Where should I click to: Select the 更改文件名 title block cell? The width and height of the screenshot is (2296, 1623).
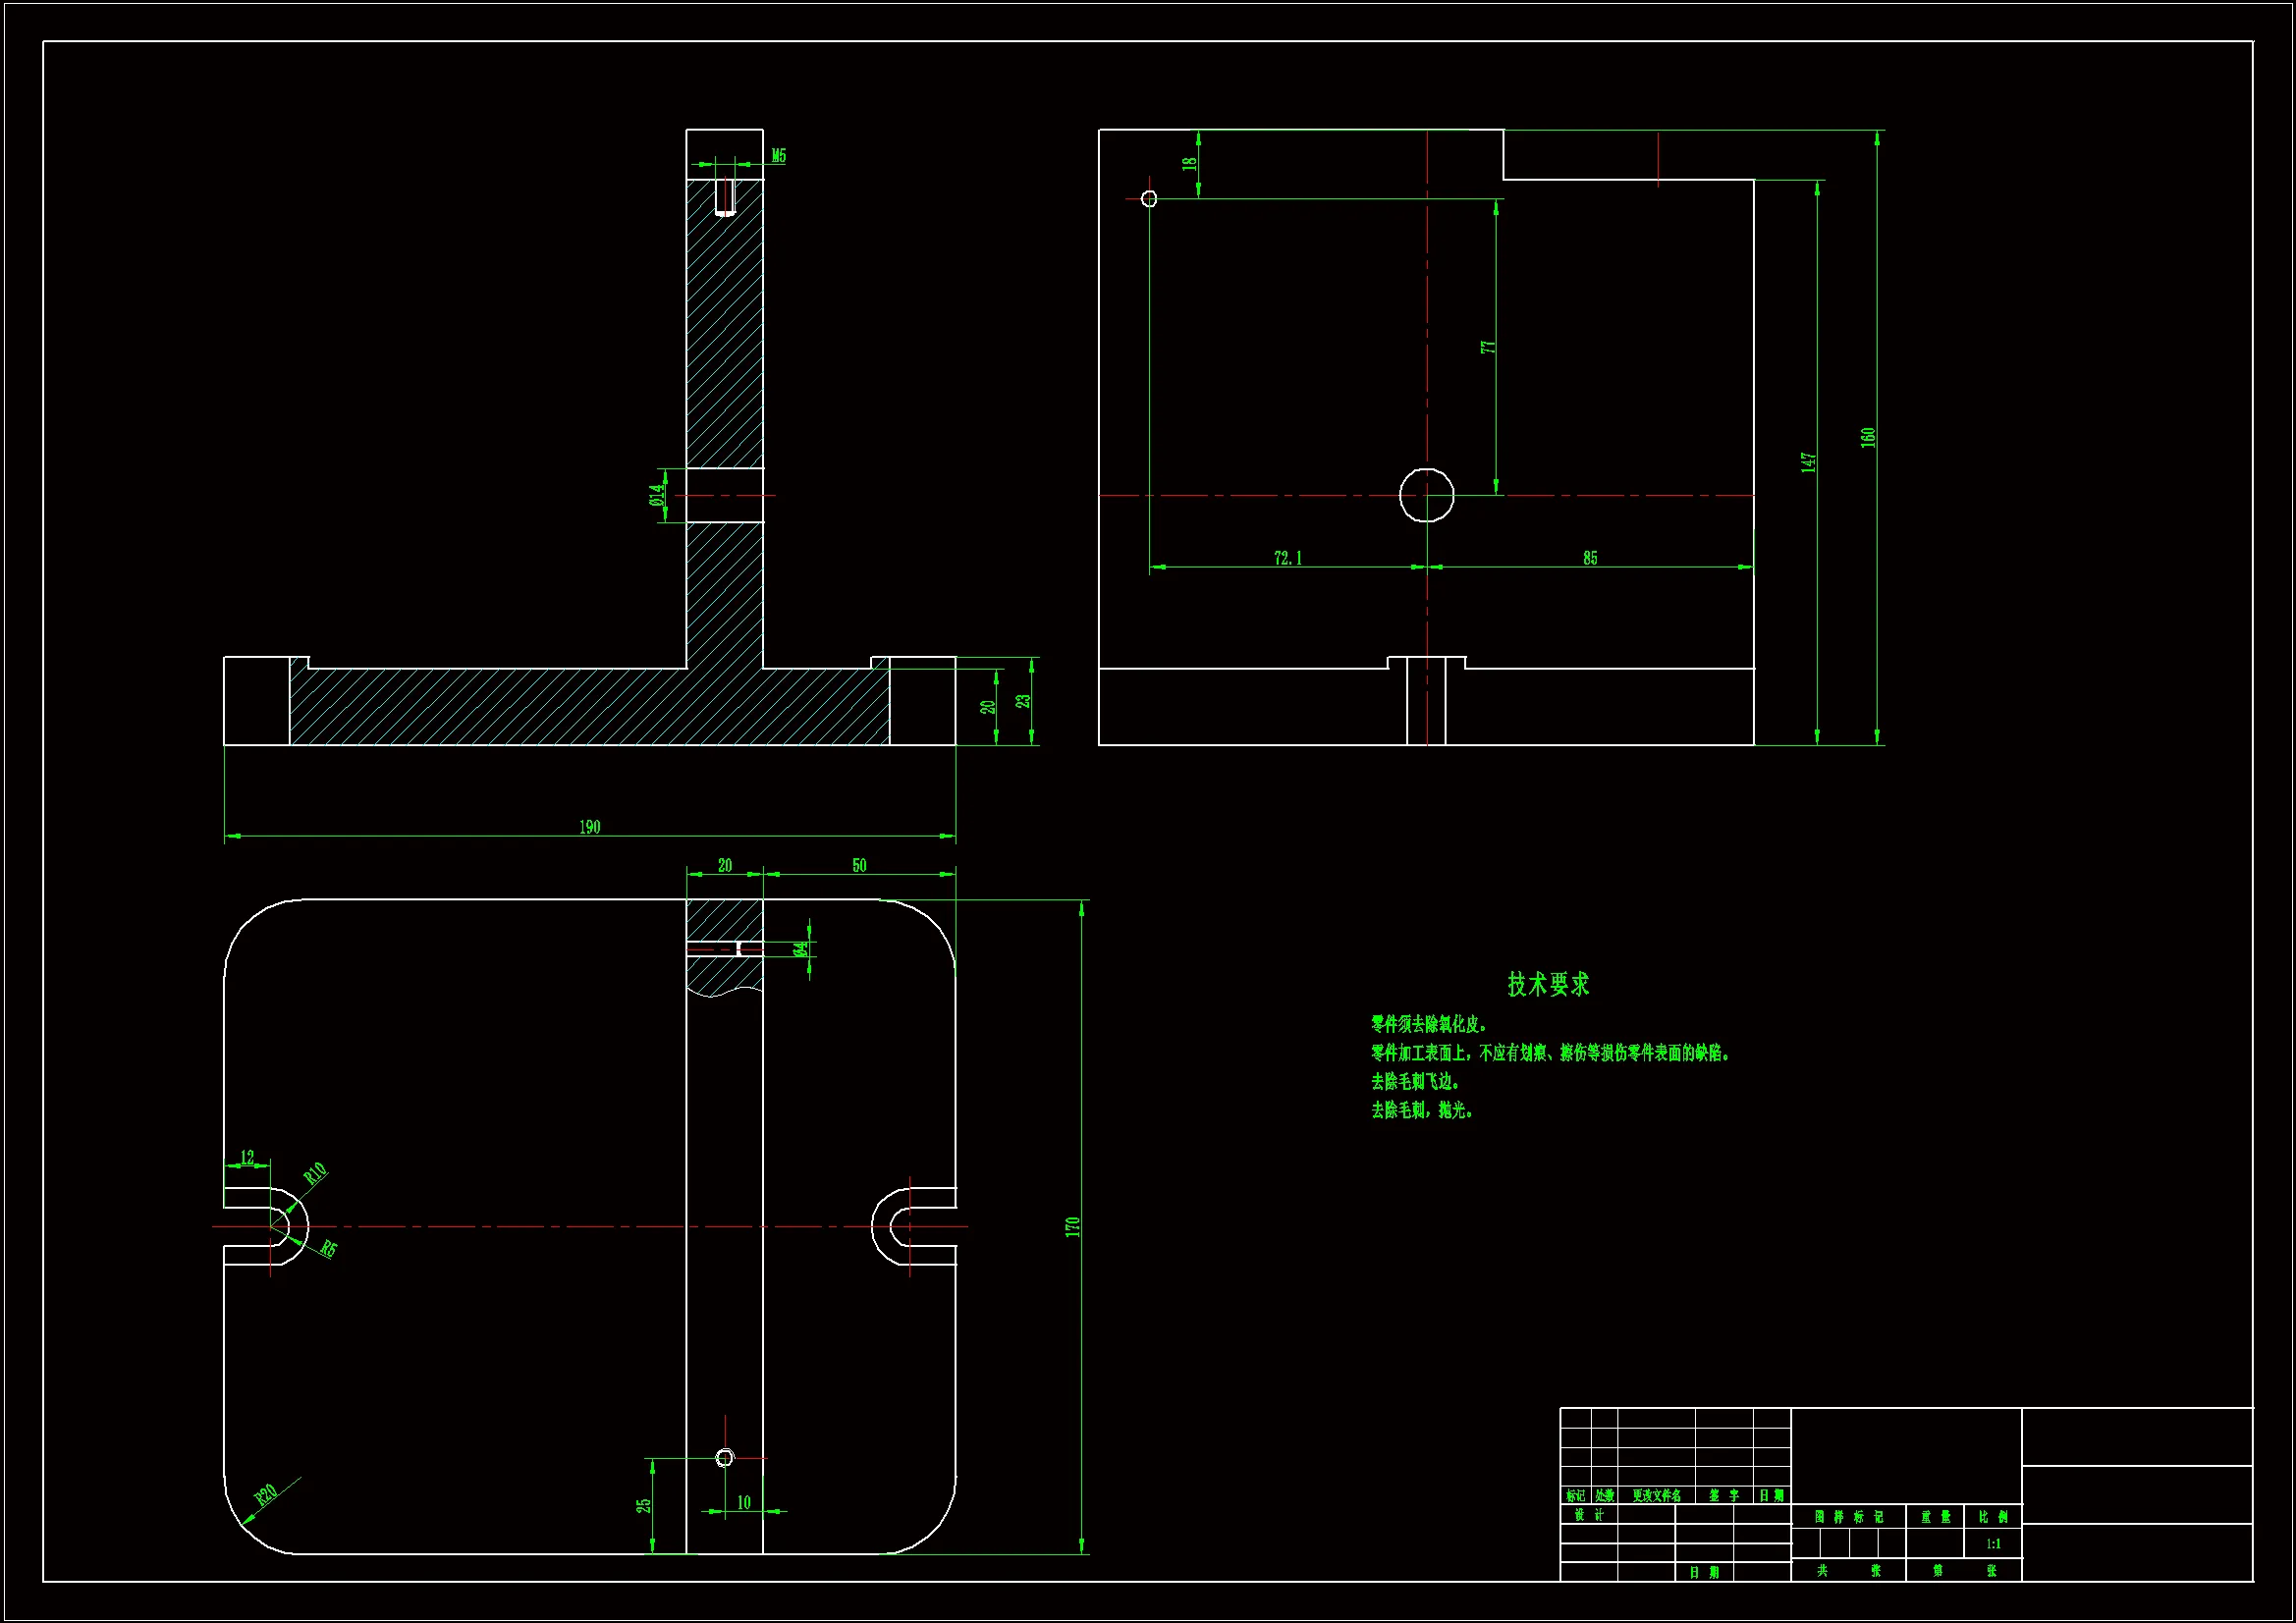coord(1656,1496)
